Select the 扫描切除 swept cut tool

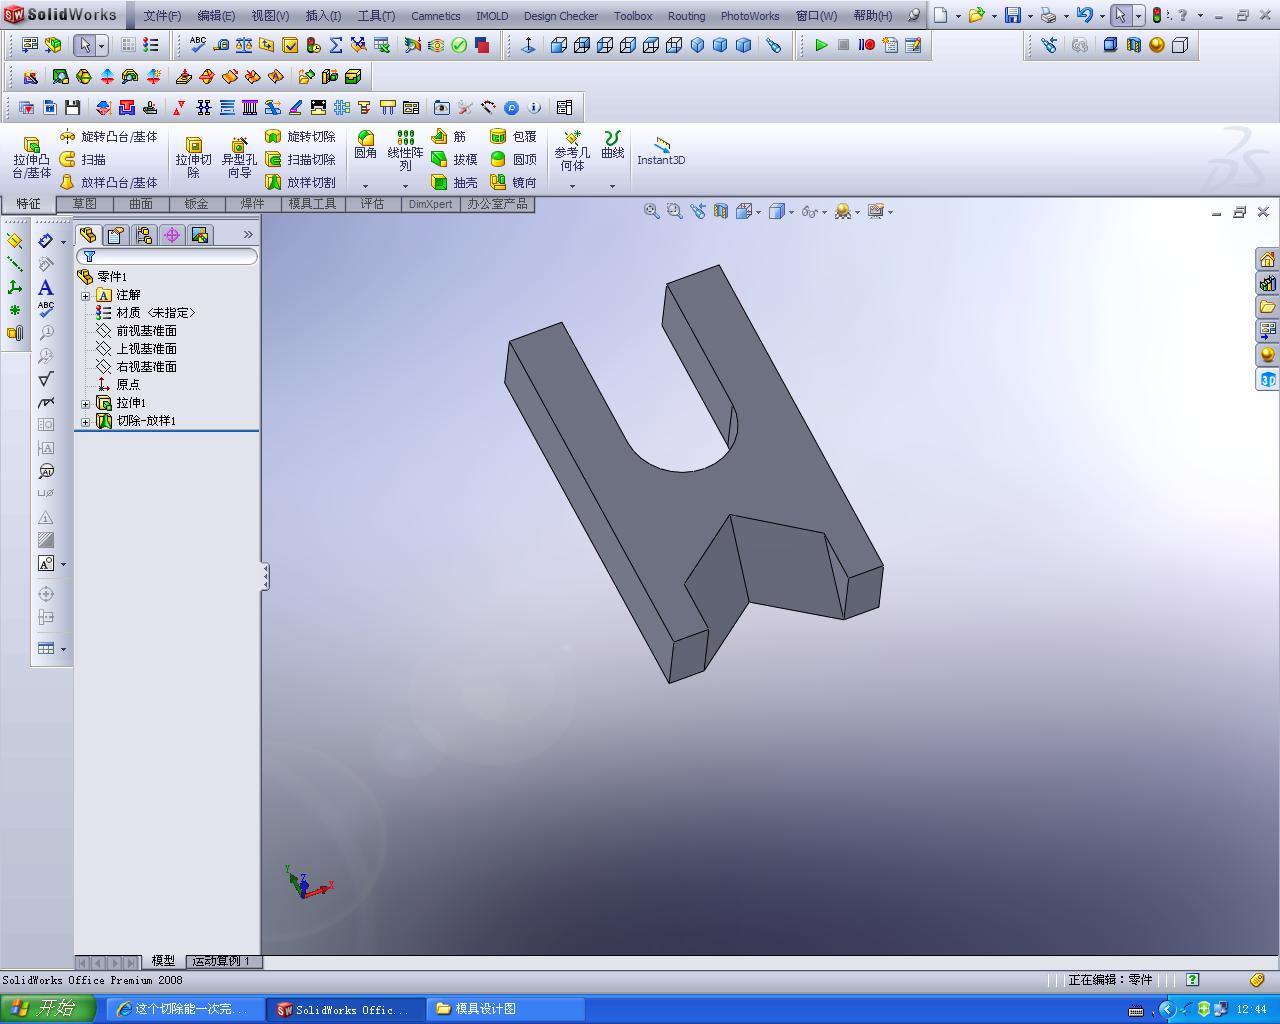coord(300,159)
